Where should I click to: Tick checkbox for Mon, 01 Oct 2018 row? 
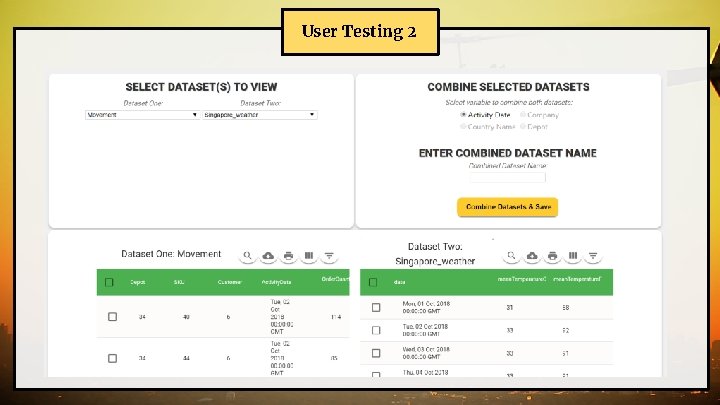(x=376, y=307)
